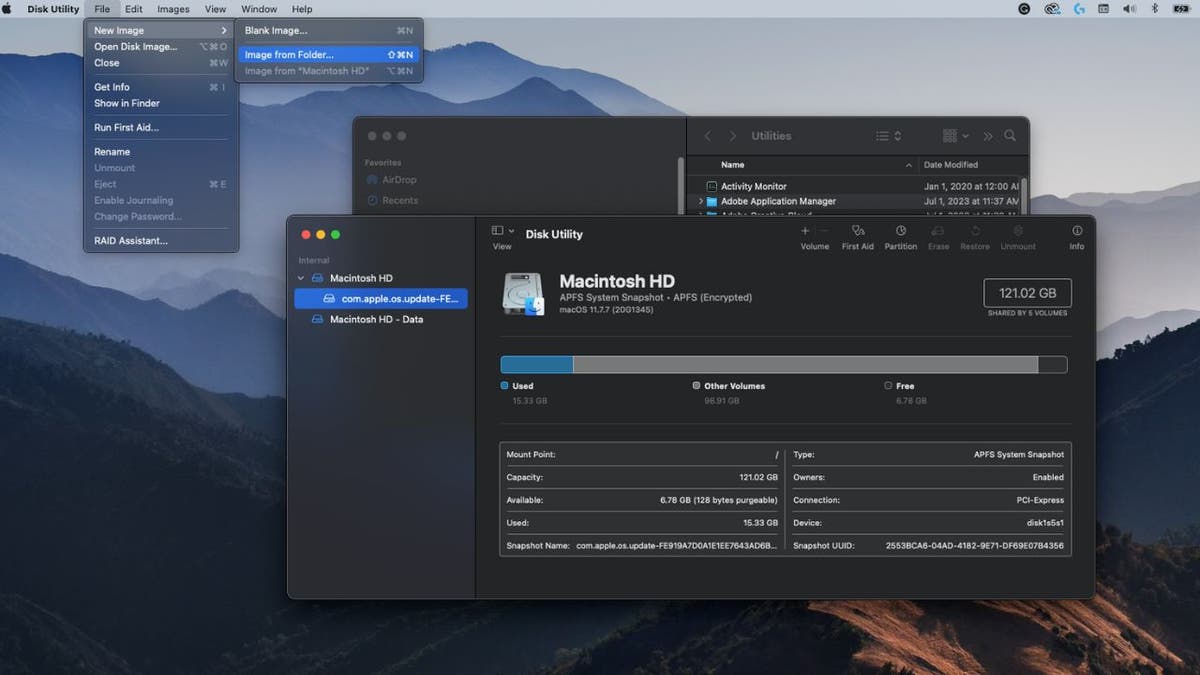Choose Get Info in the File menu

pyautogui.click(x=161, y=87)
